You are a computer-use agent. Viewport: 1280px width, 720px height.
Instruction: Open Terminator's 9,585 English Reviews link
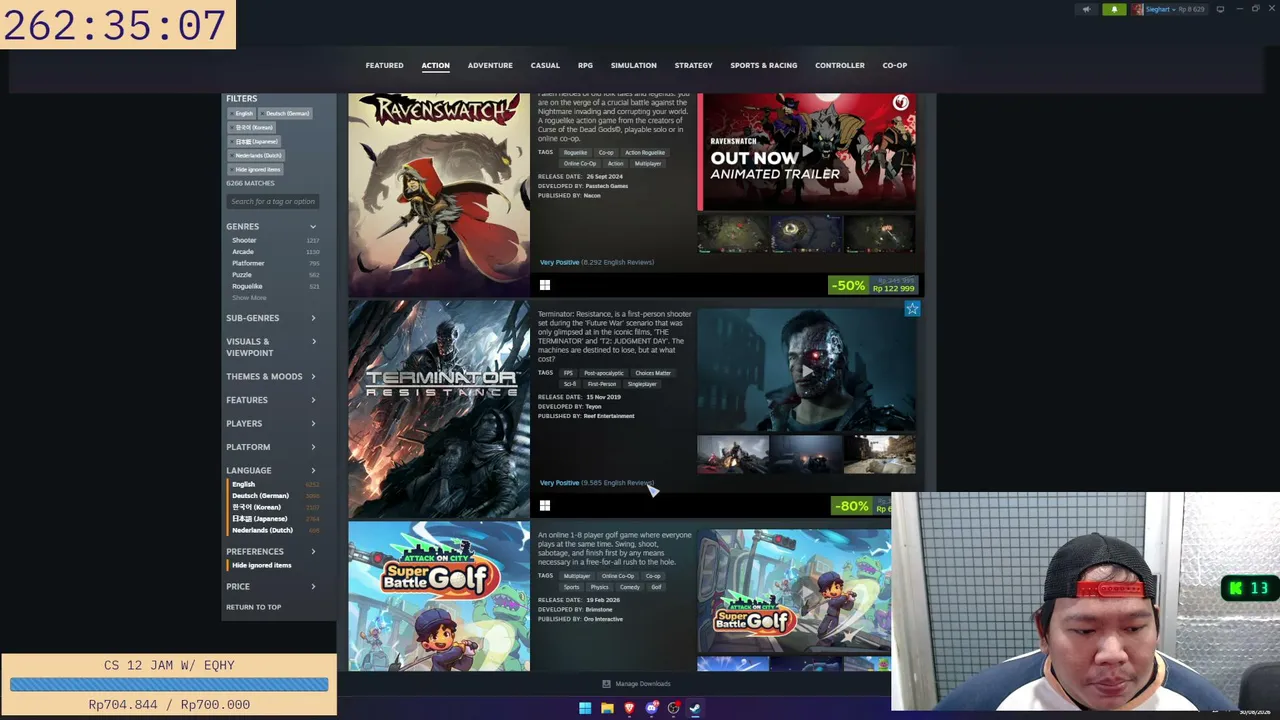click(x=618, y=483)
